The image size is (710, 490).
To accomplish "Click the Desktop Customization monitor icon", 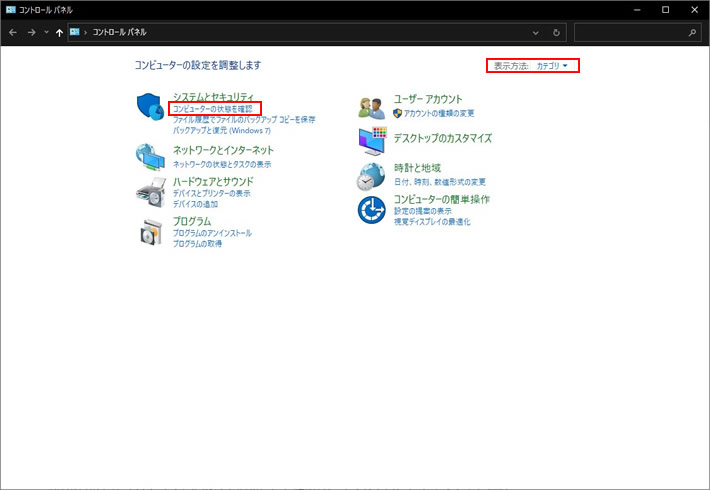I will tap(372, 141).
